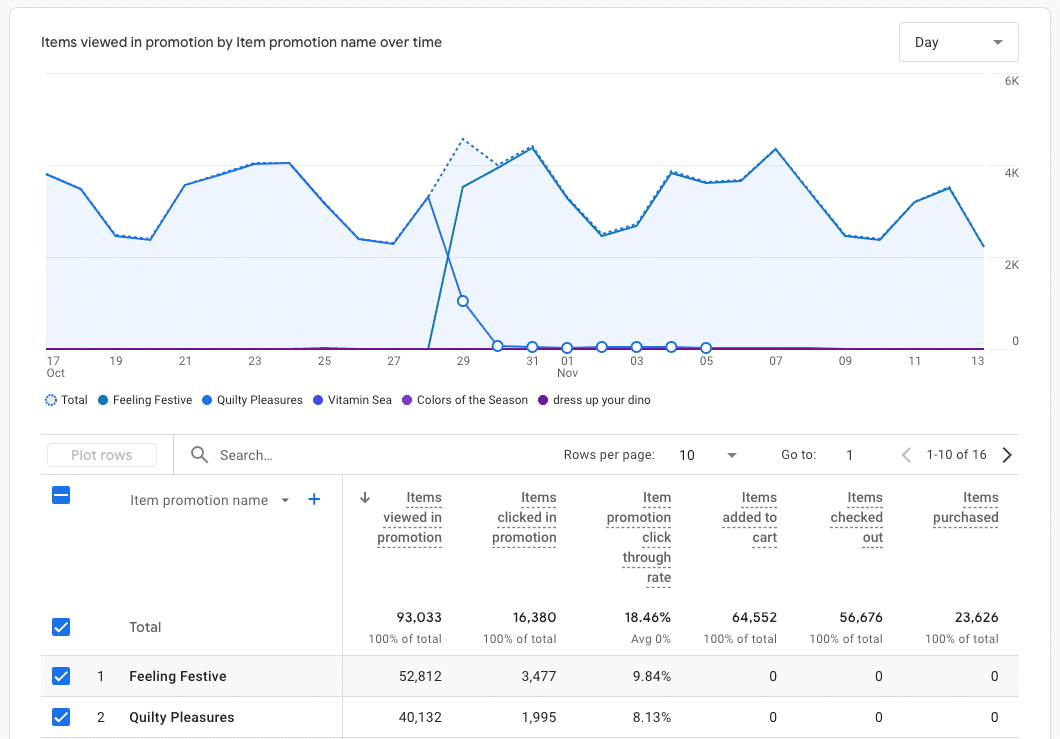Screen dimensions: 1060x739
Task: Click the search magnifier icon in table toolbar
Action: click(199, 455)
